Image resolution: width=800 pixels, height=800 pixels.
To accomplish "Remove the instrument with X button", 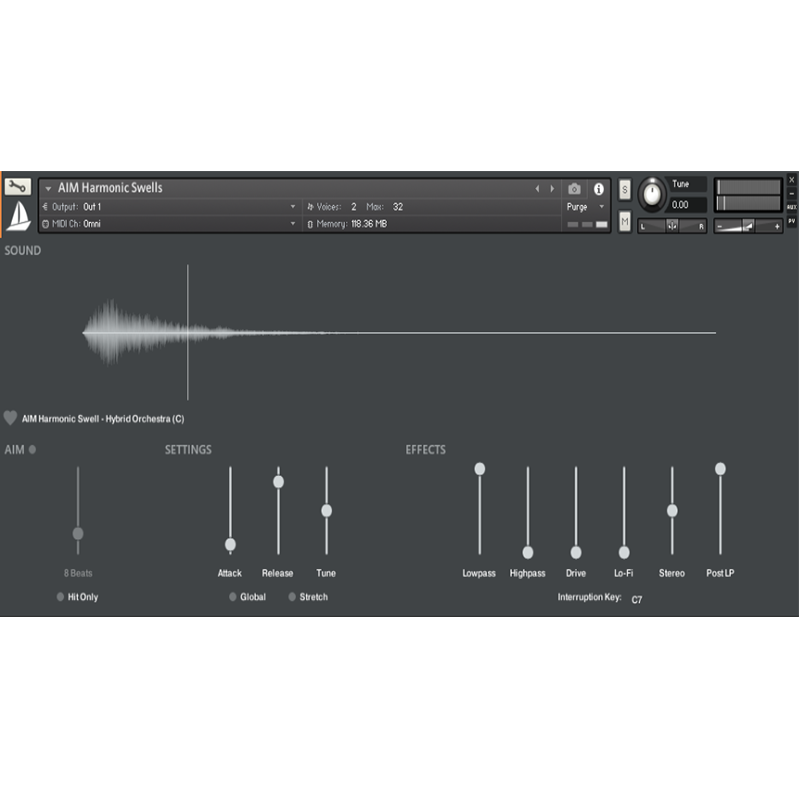I will [x=791, y=180].
